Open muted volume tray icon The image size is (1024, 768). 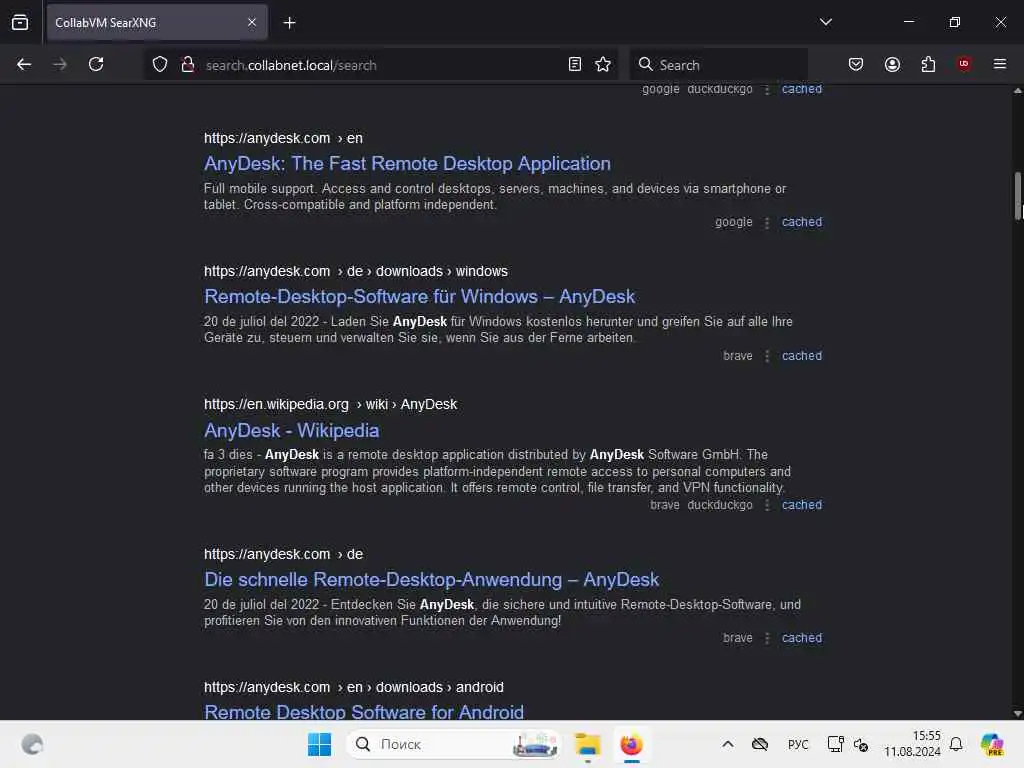(x=861, y=744)
